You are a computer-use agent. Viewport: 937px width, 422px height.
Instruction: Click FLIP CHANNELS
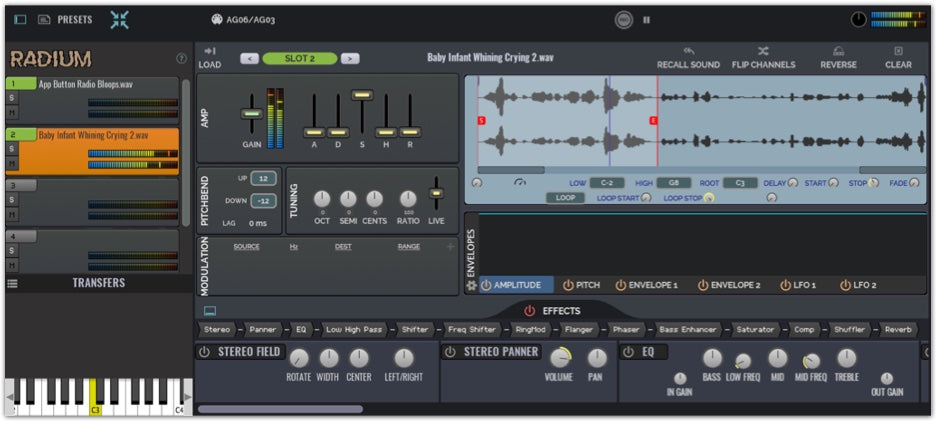[x=763, y=58]
